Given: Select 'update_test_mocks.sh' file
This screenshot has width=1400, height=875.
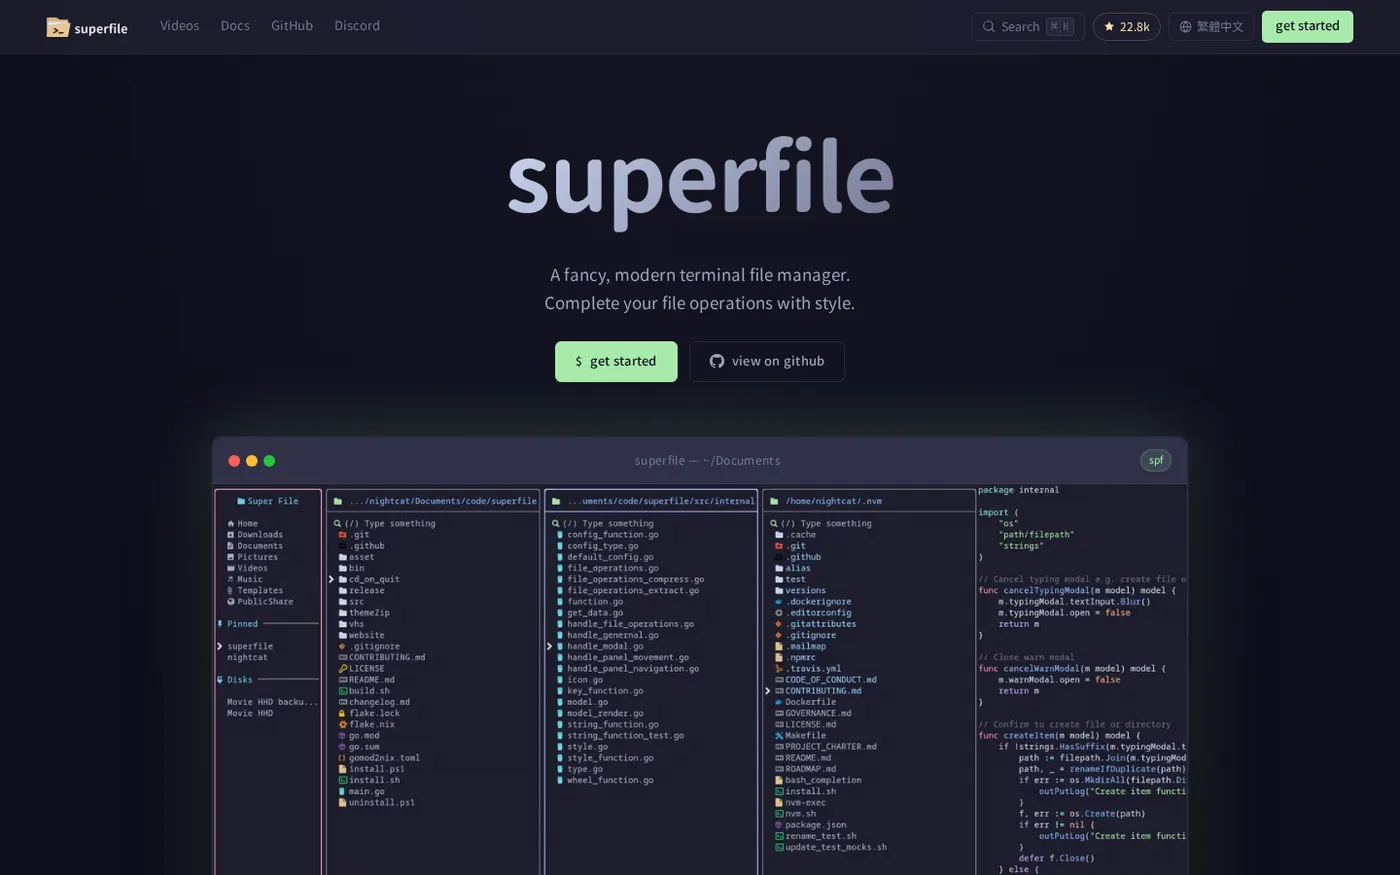Looking at the screenshot, I should tap(836, 847).
